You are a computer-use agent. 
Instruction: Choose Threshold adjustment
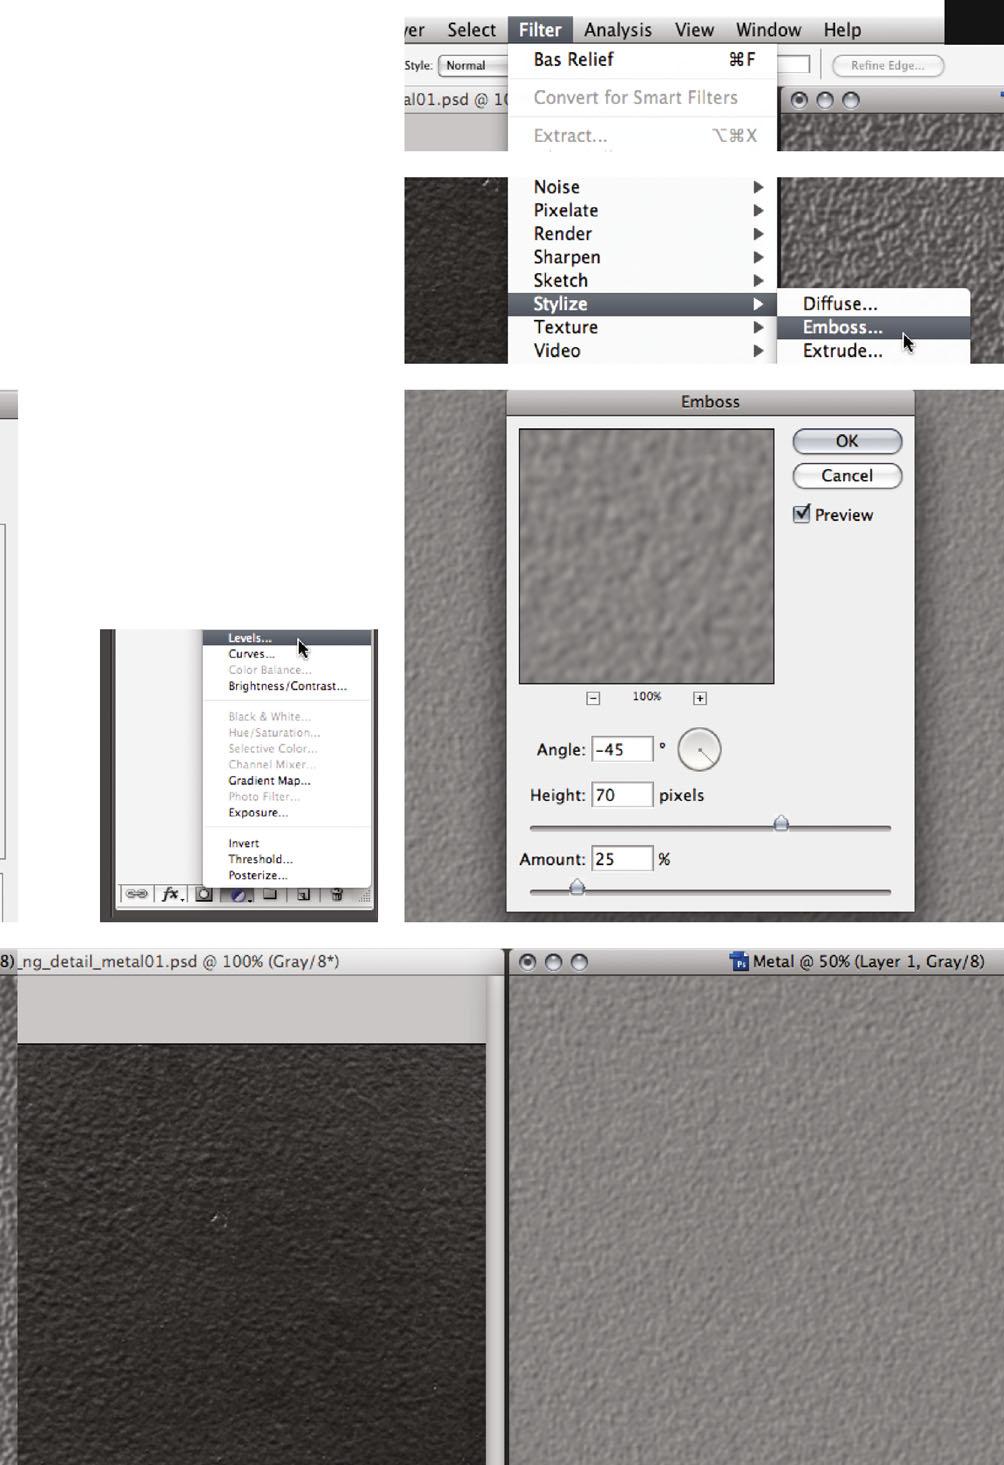[x=287, y=859]
